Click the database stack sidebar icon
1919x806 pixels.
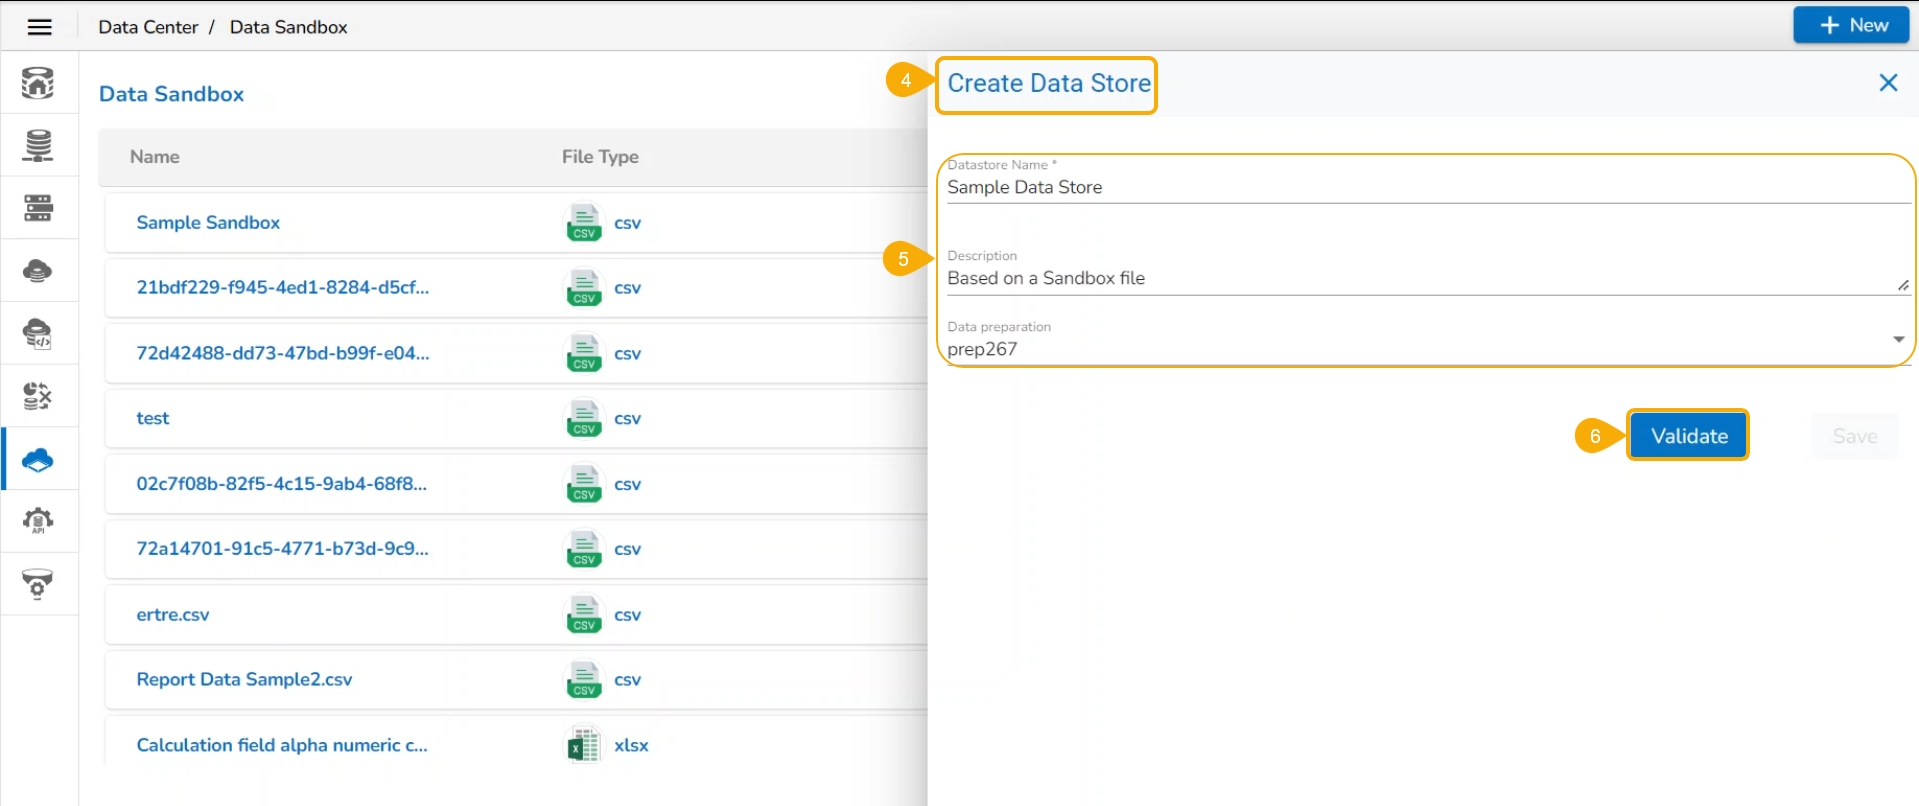(x=38, y=146)
